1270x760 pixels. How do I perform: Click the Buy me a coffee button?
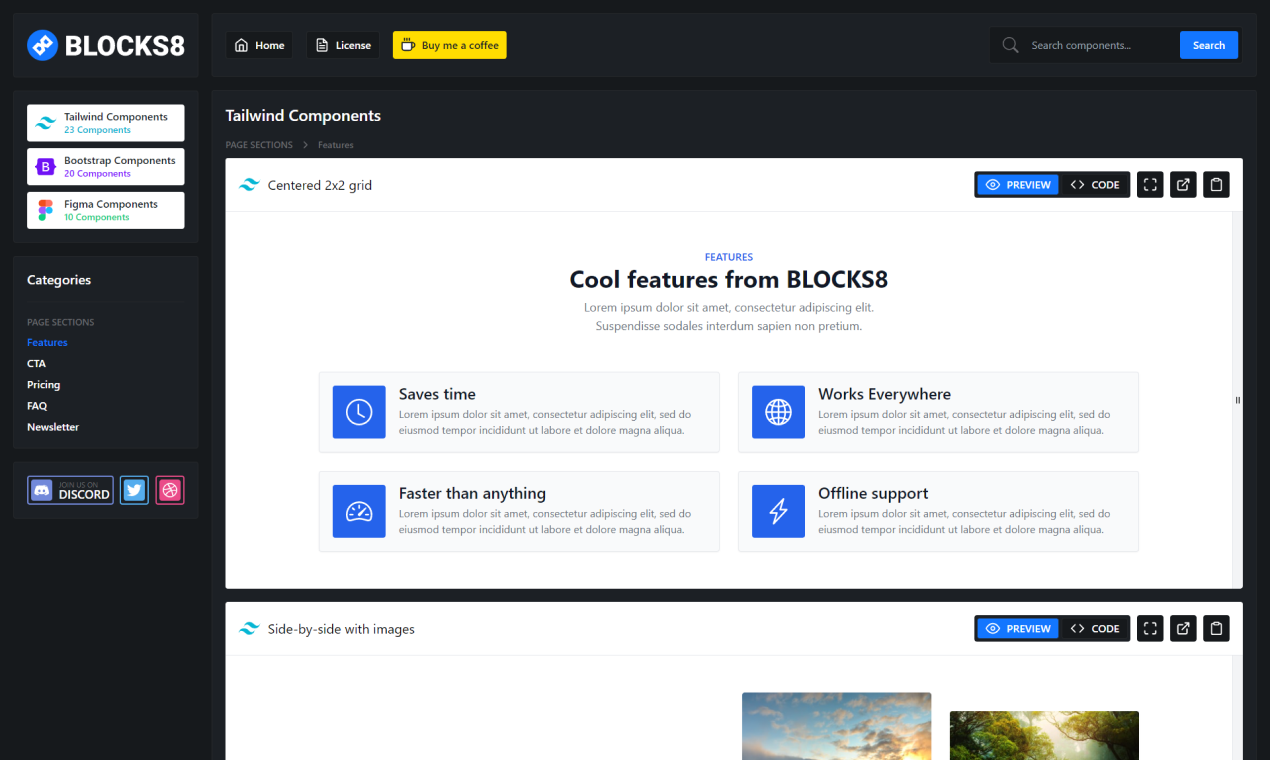point(449,44)
